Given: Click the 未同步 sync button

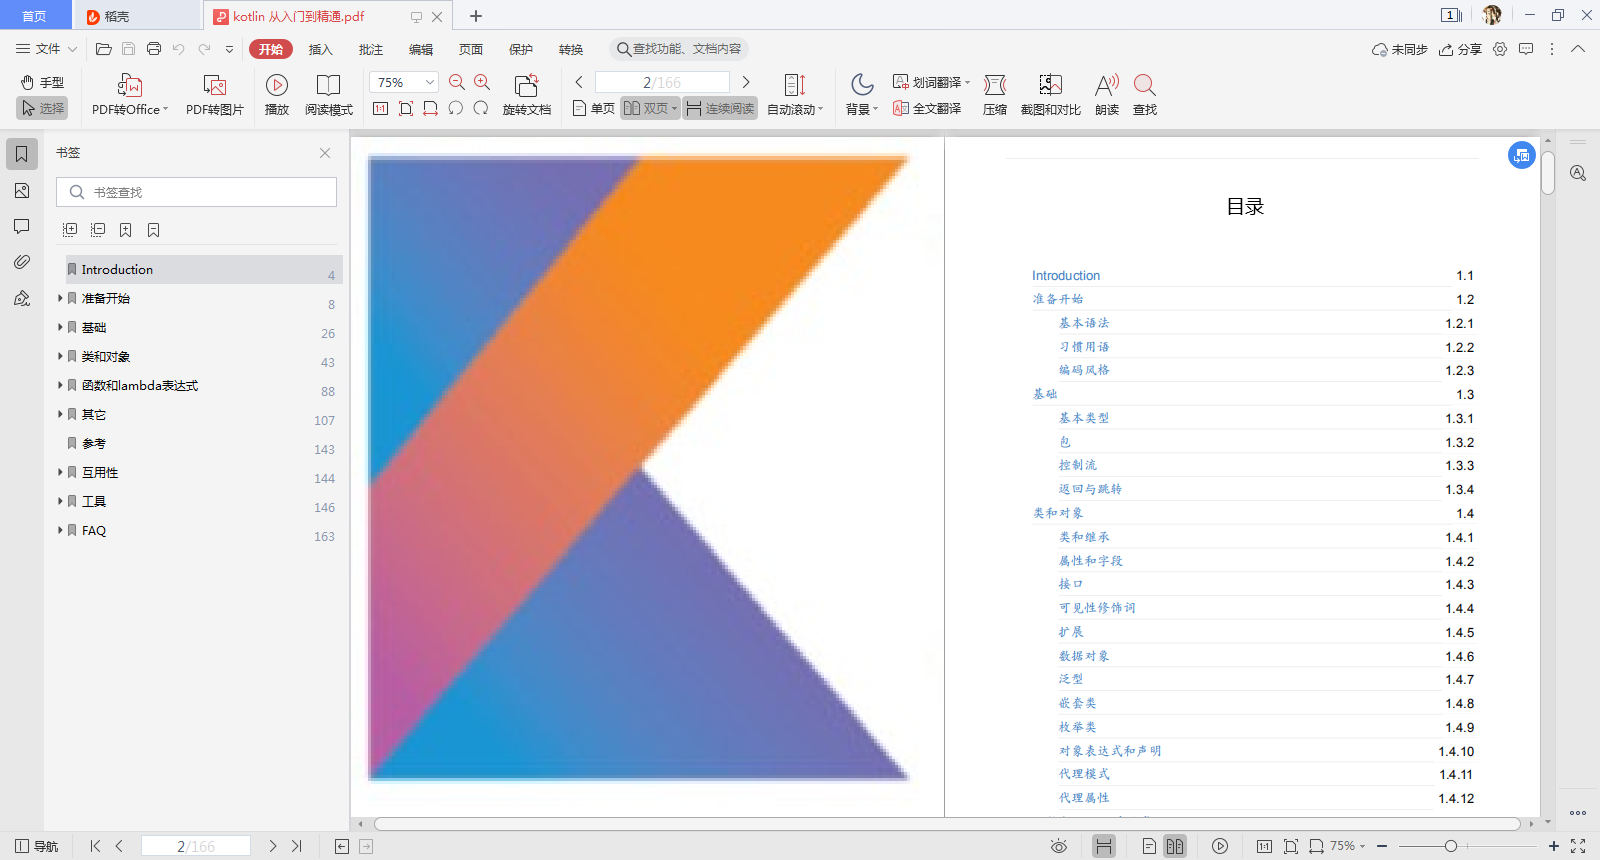Looking at the screenshot, I should [x=1400, y=49].
